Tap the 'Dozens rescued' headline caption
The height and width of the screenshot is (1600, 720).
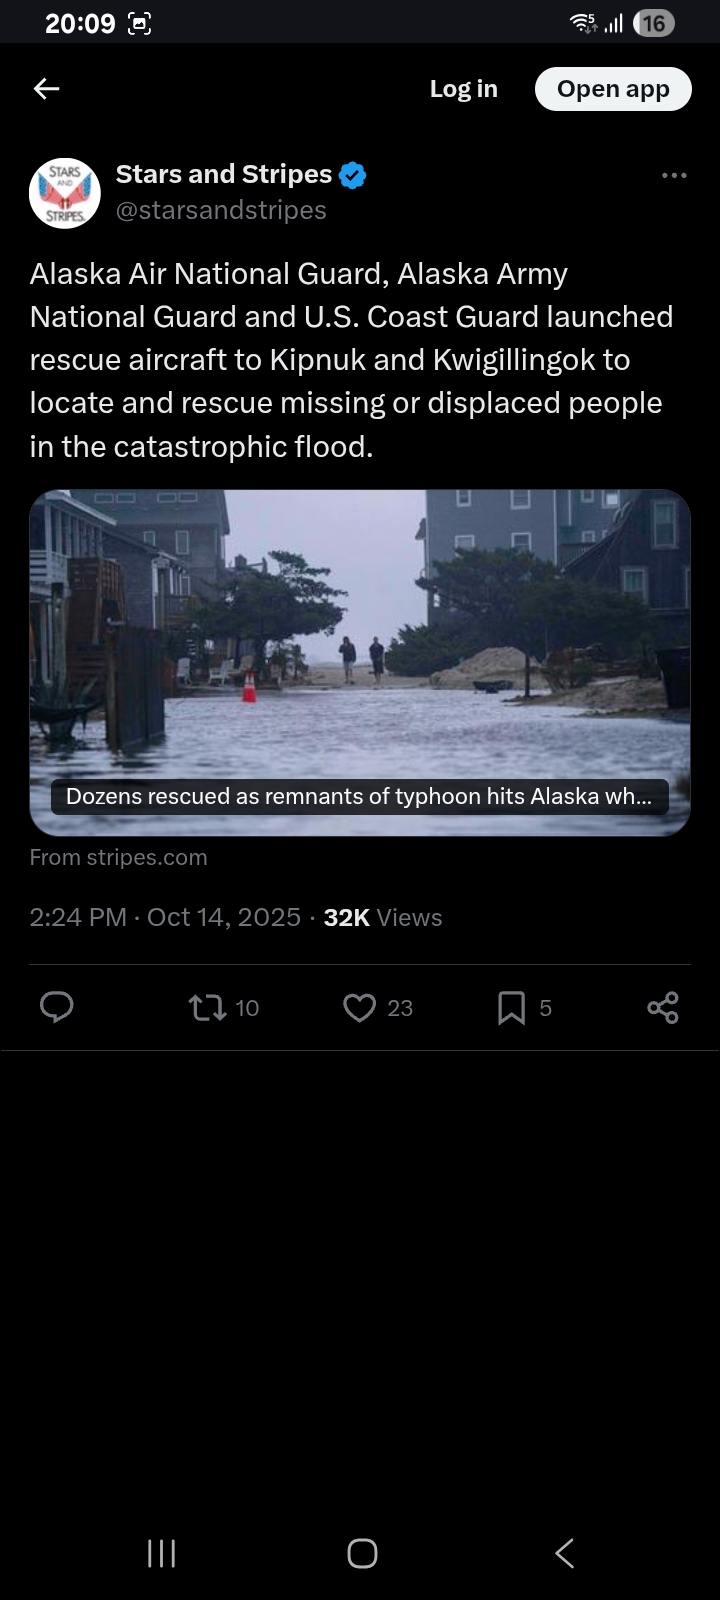(x=359, y=797)
